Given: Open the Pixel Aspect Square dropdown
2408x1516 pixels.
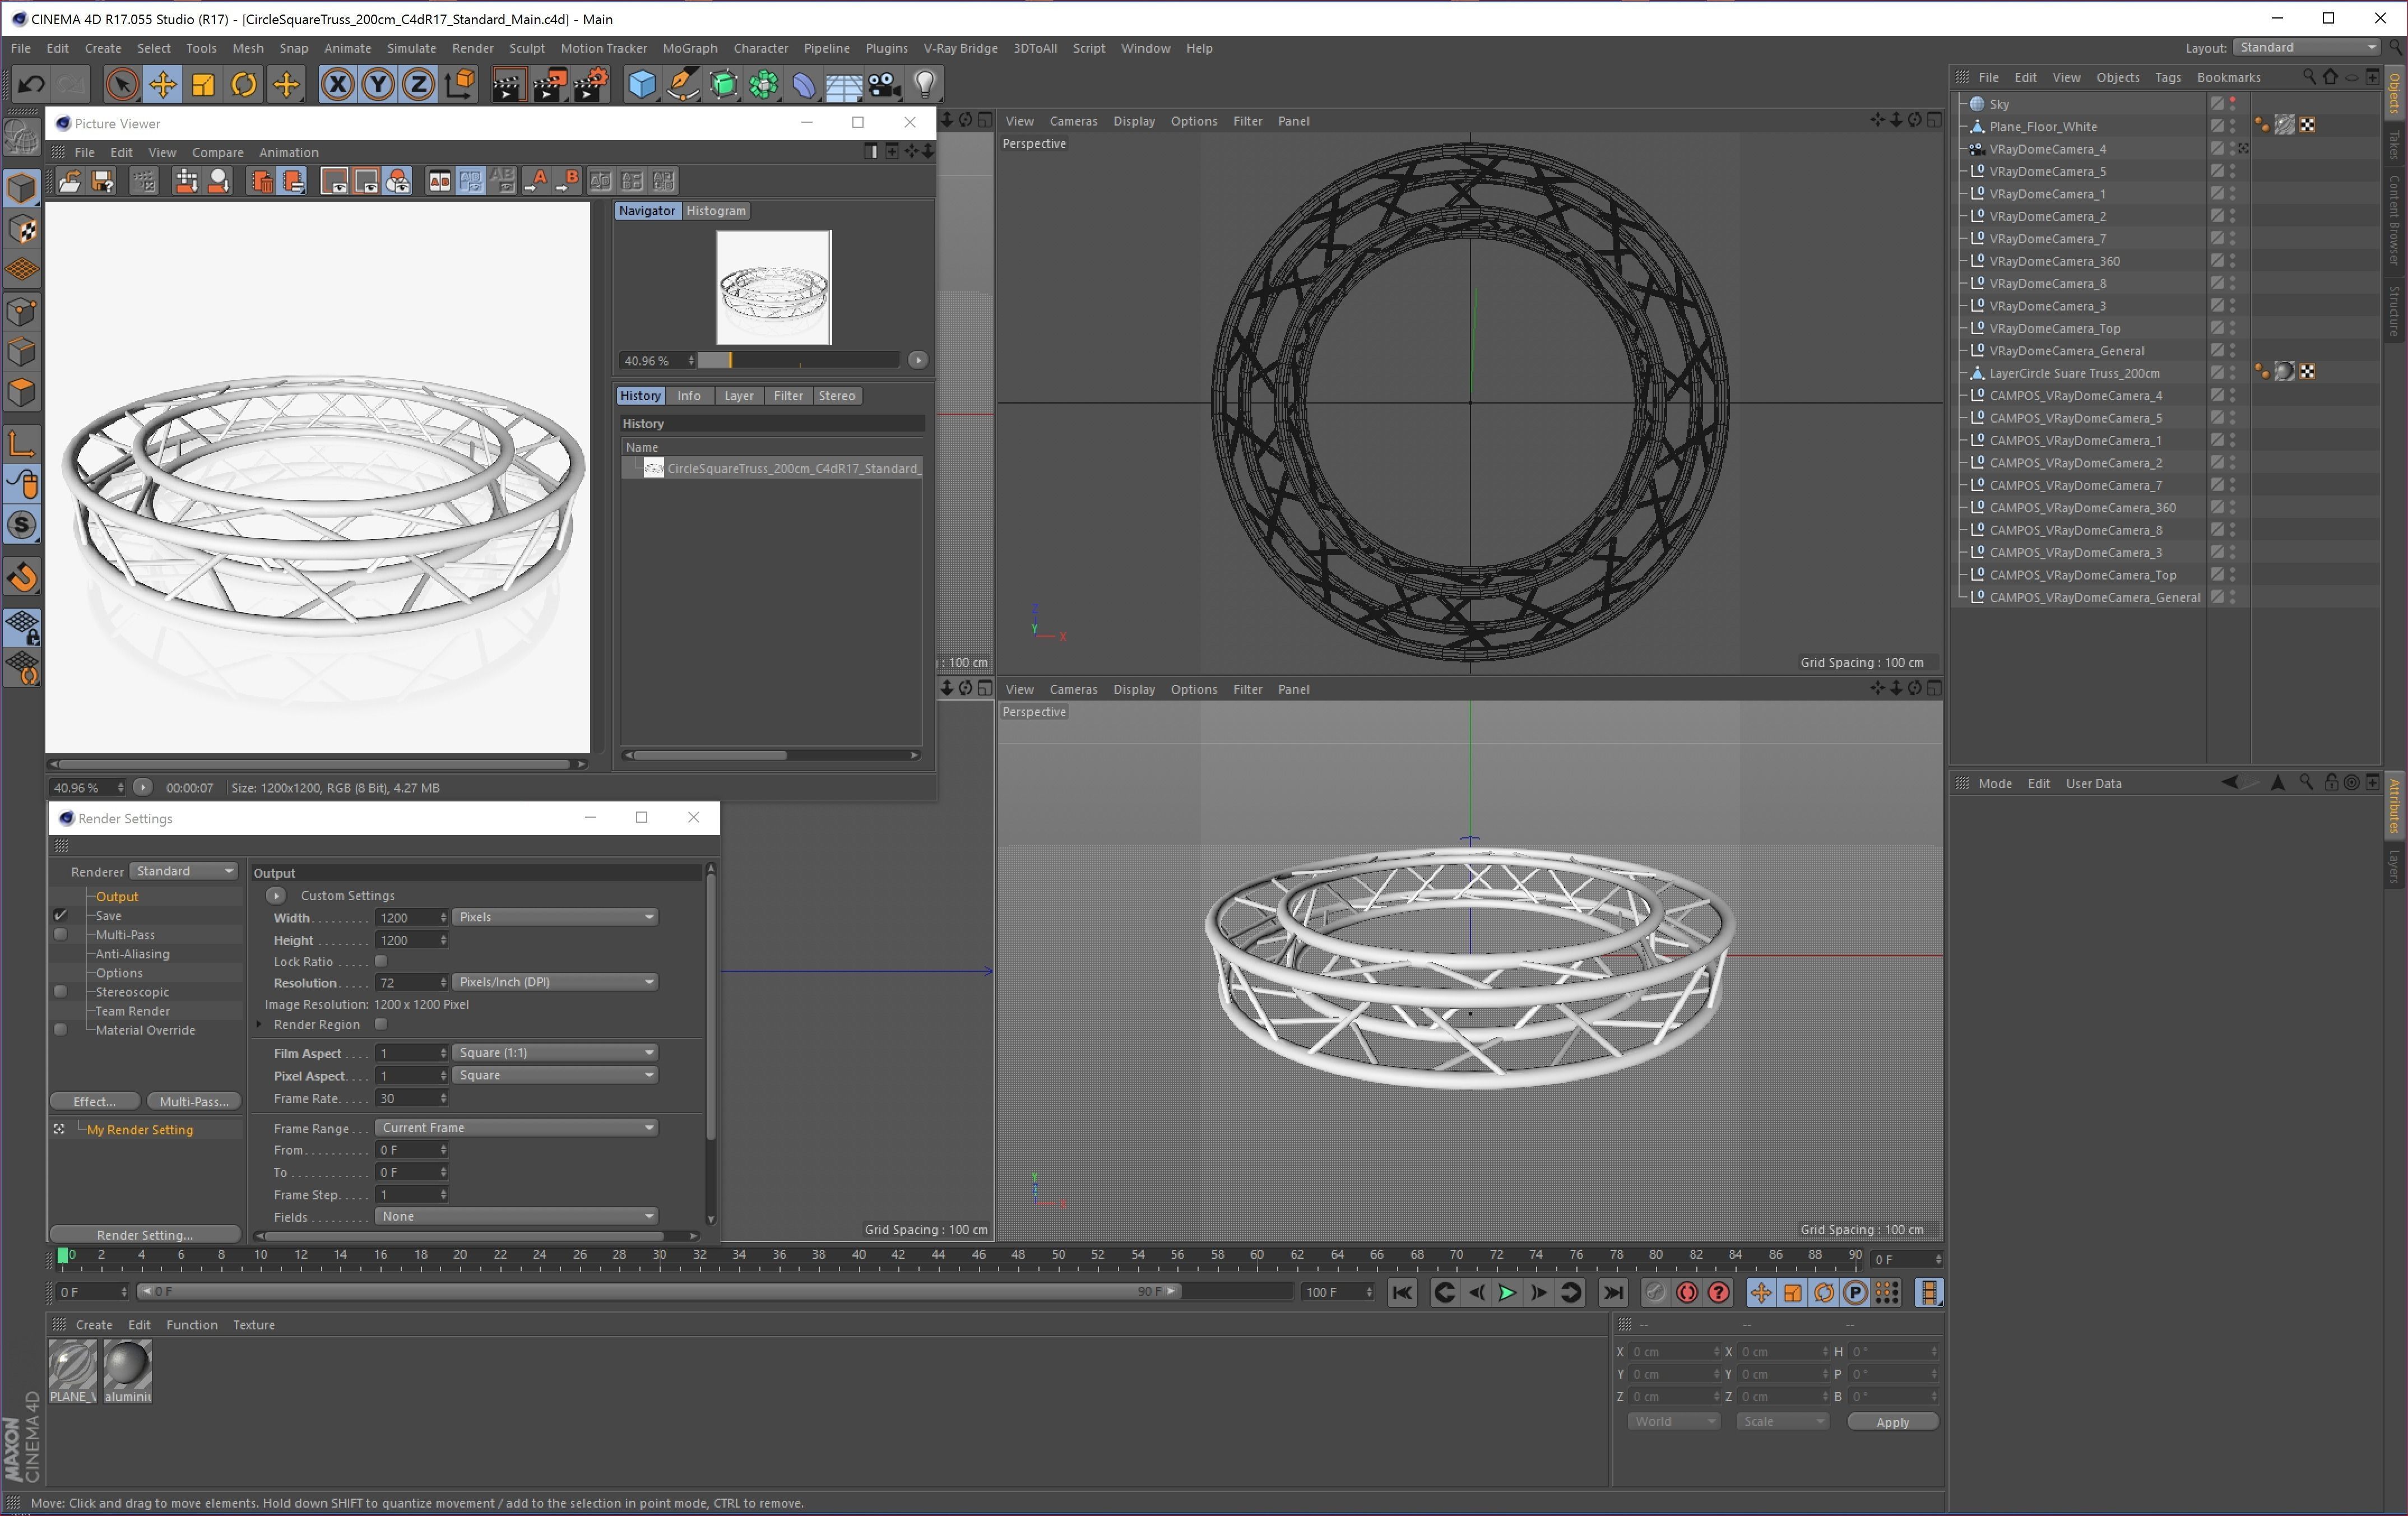Looking at the screenshot, I should point(556,1075).
